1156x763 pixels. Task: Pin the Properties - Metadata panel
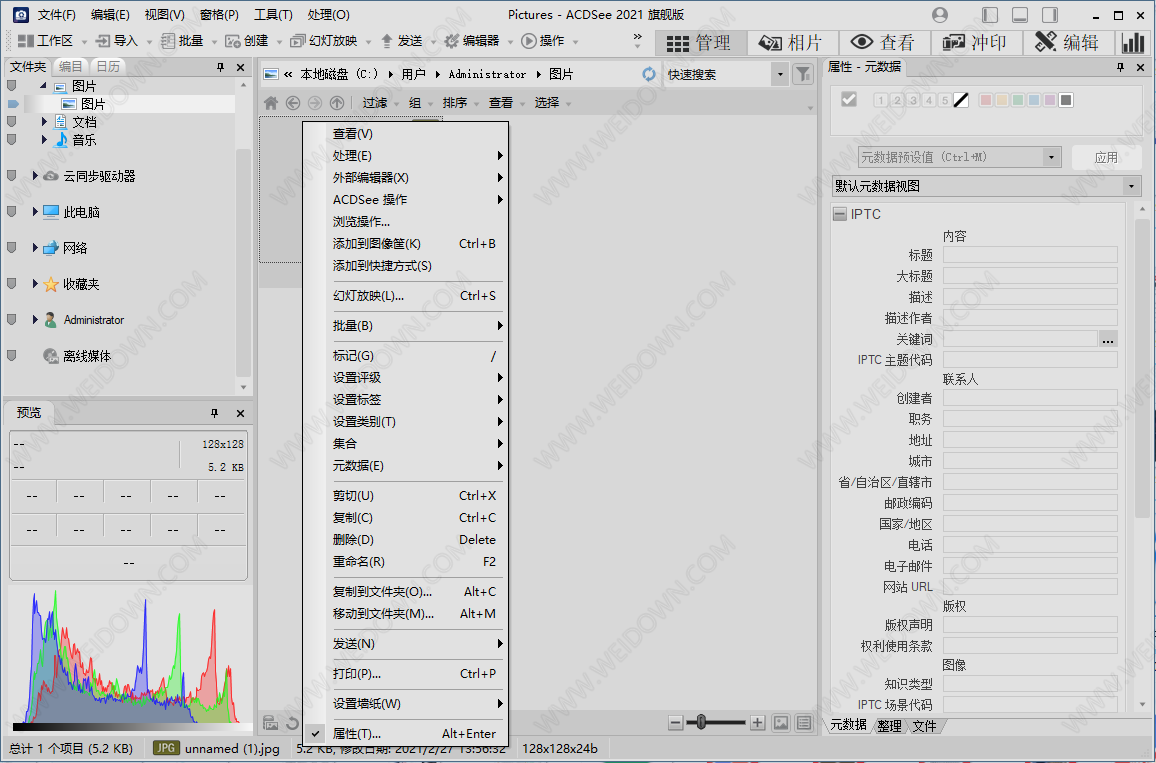1120,67
